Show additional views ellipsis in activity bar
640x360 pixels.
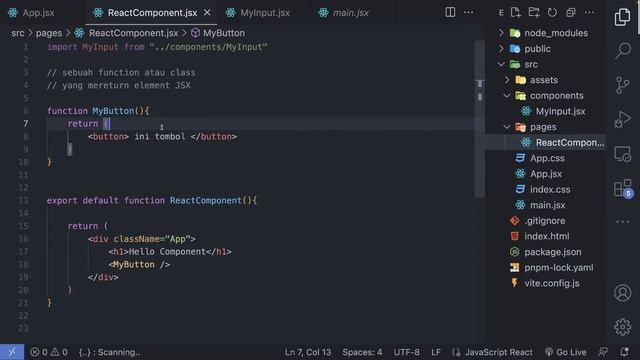tap(622, 222)
